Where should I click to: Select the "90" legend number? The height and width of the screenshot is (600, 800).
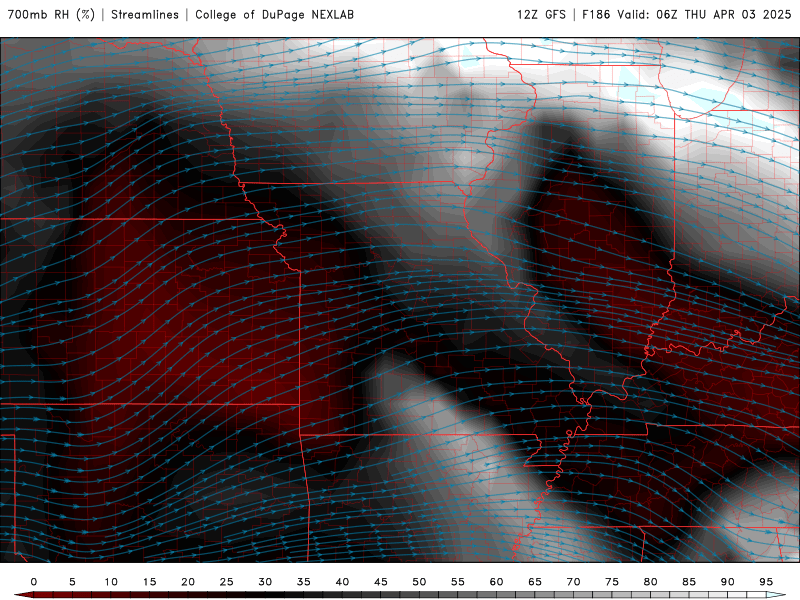(x=727, y=582)
